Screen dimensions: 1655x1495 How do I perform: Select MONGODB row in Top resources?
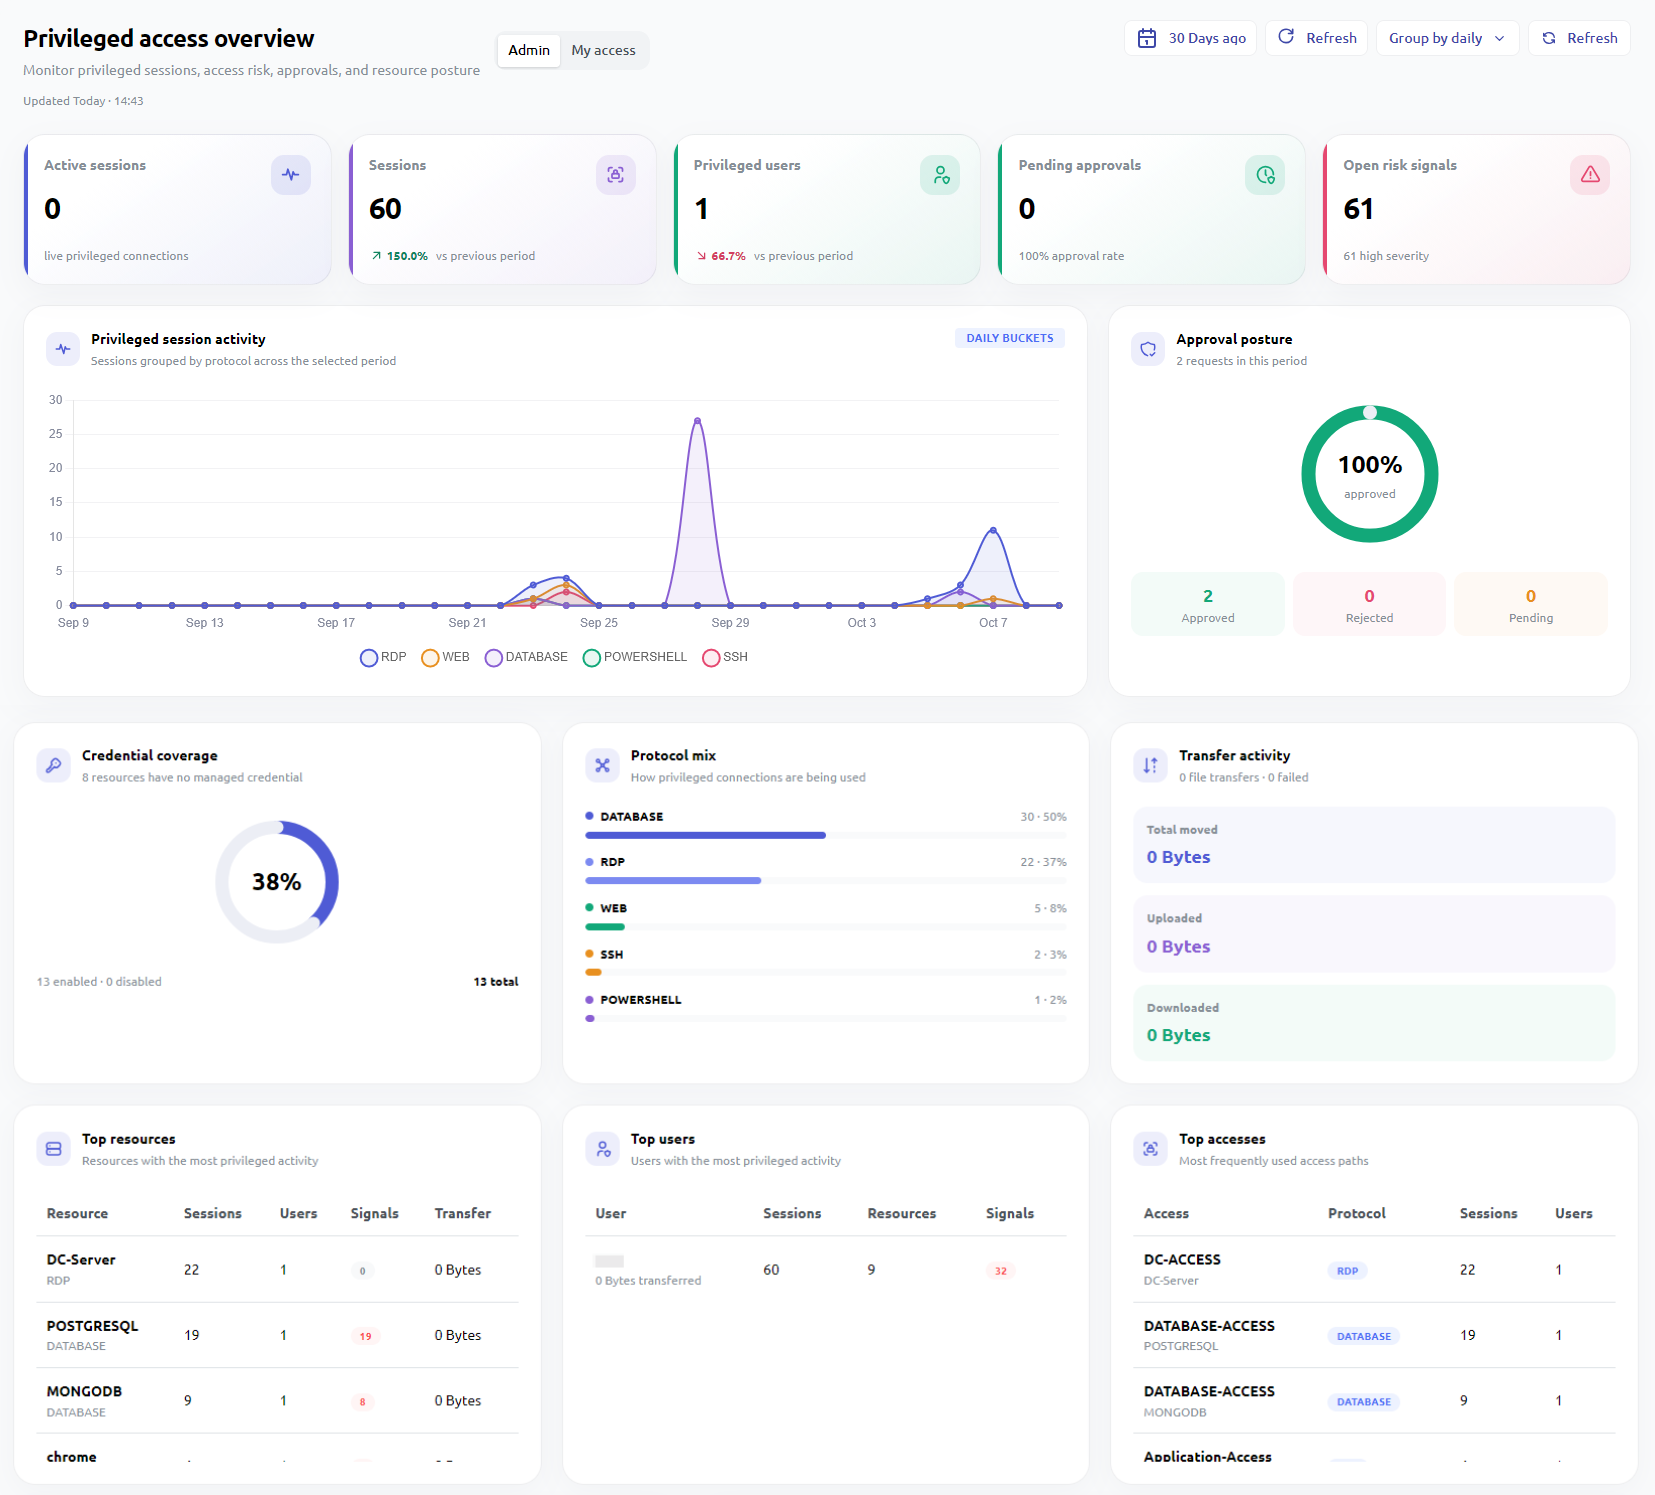point(278,1401)
